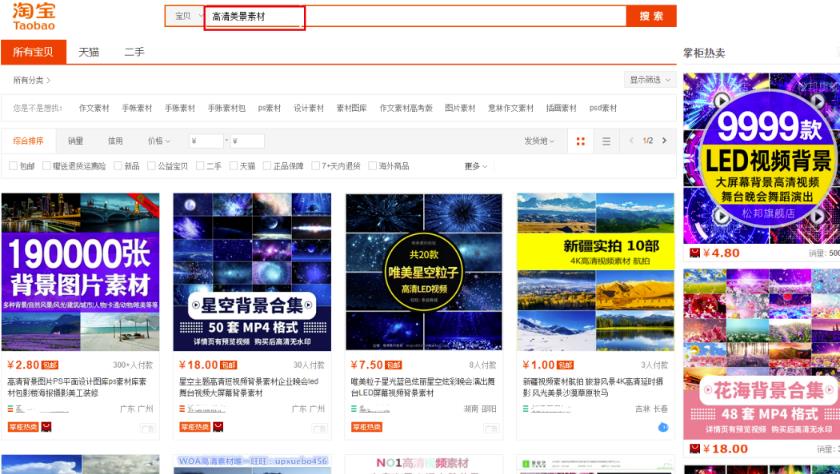Screen dimensions: 840x474
Task: Check the 天猫 filter checkbox
Action: (234, 166)
